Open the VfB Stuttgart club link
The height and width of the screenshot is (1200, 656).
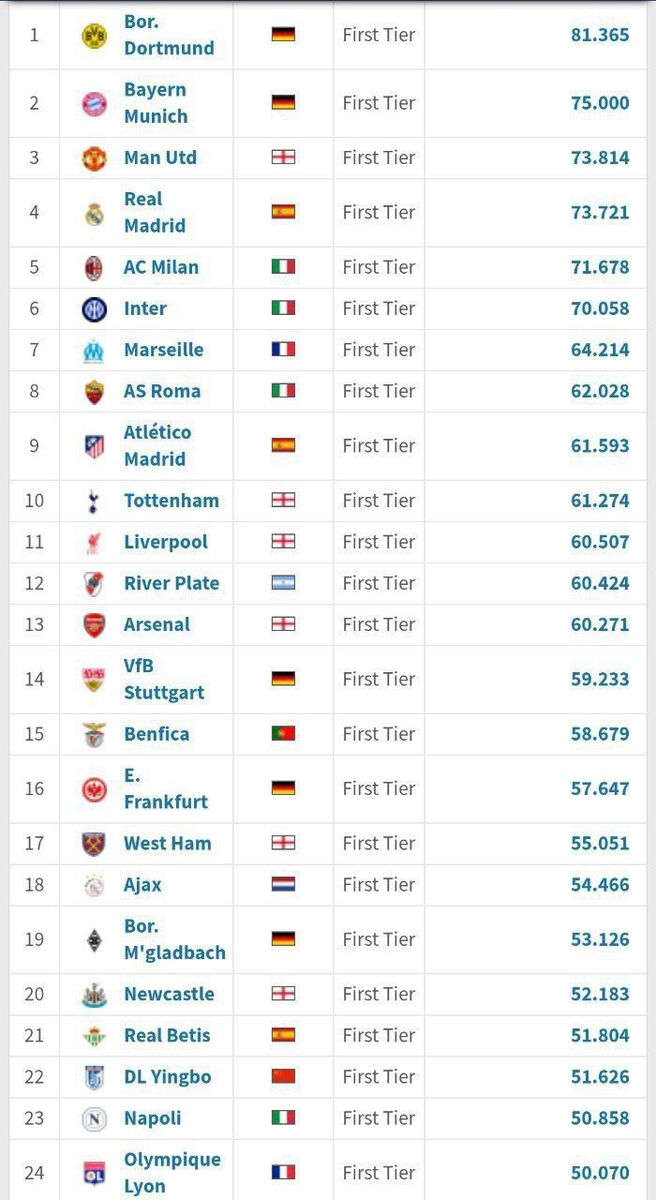[163, 679]
